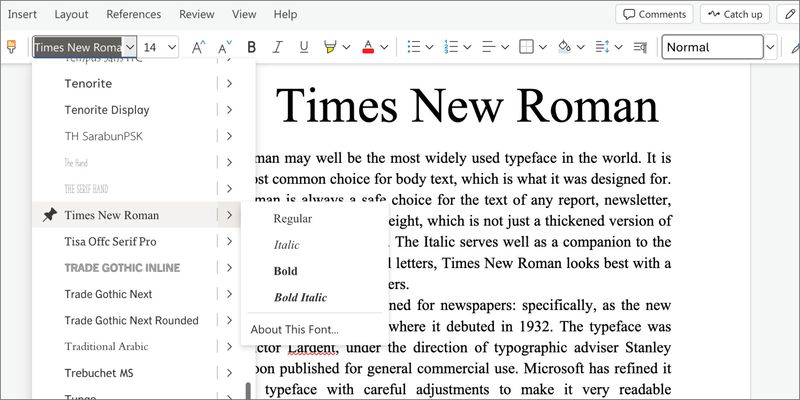Collapse the font name dropdown arrow
Screen dimensions: 800x400
[x=130, y=47]
